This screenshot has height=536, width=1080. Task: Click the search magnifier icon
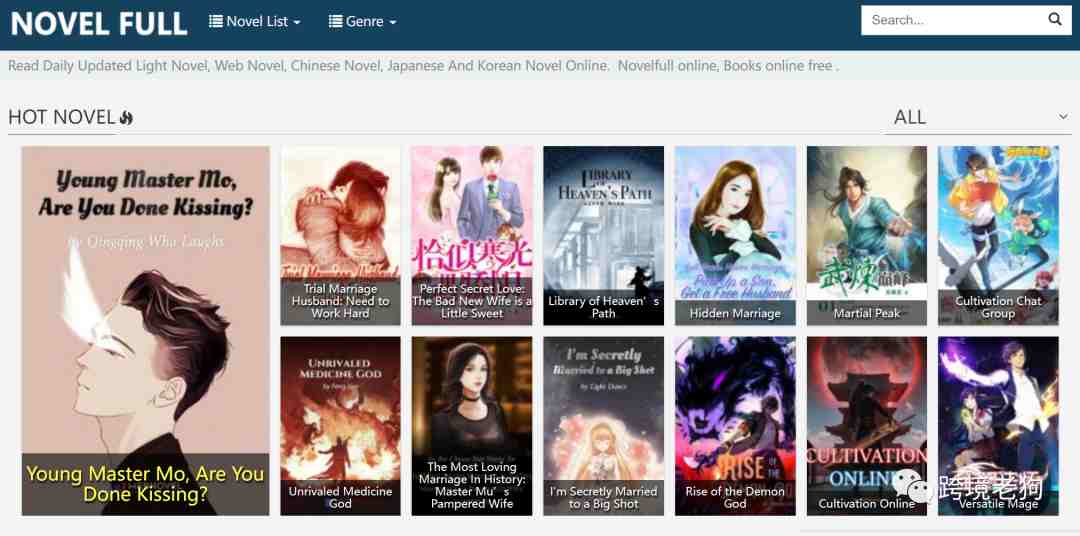(1055, 19)
